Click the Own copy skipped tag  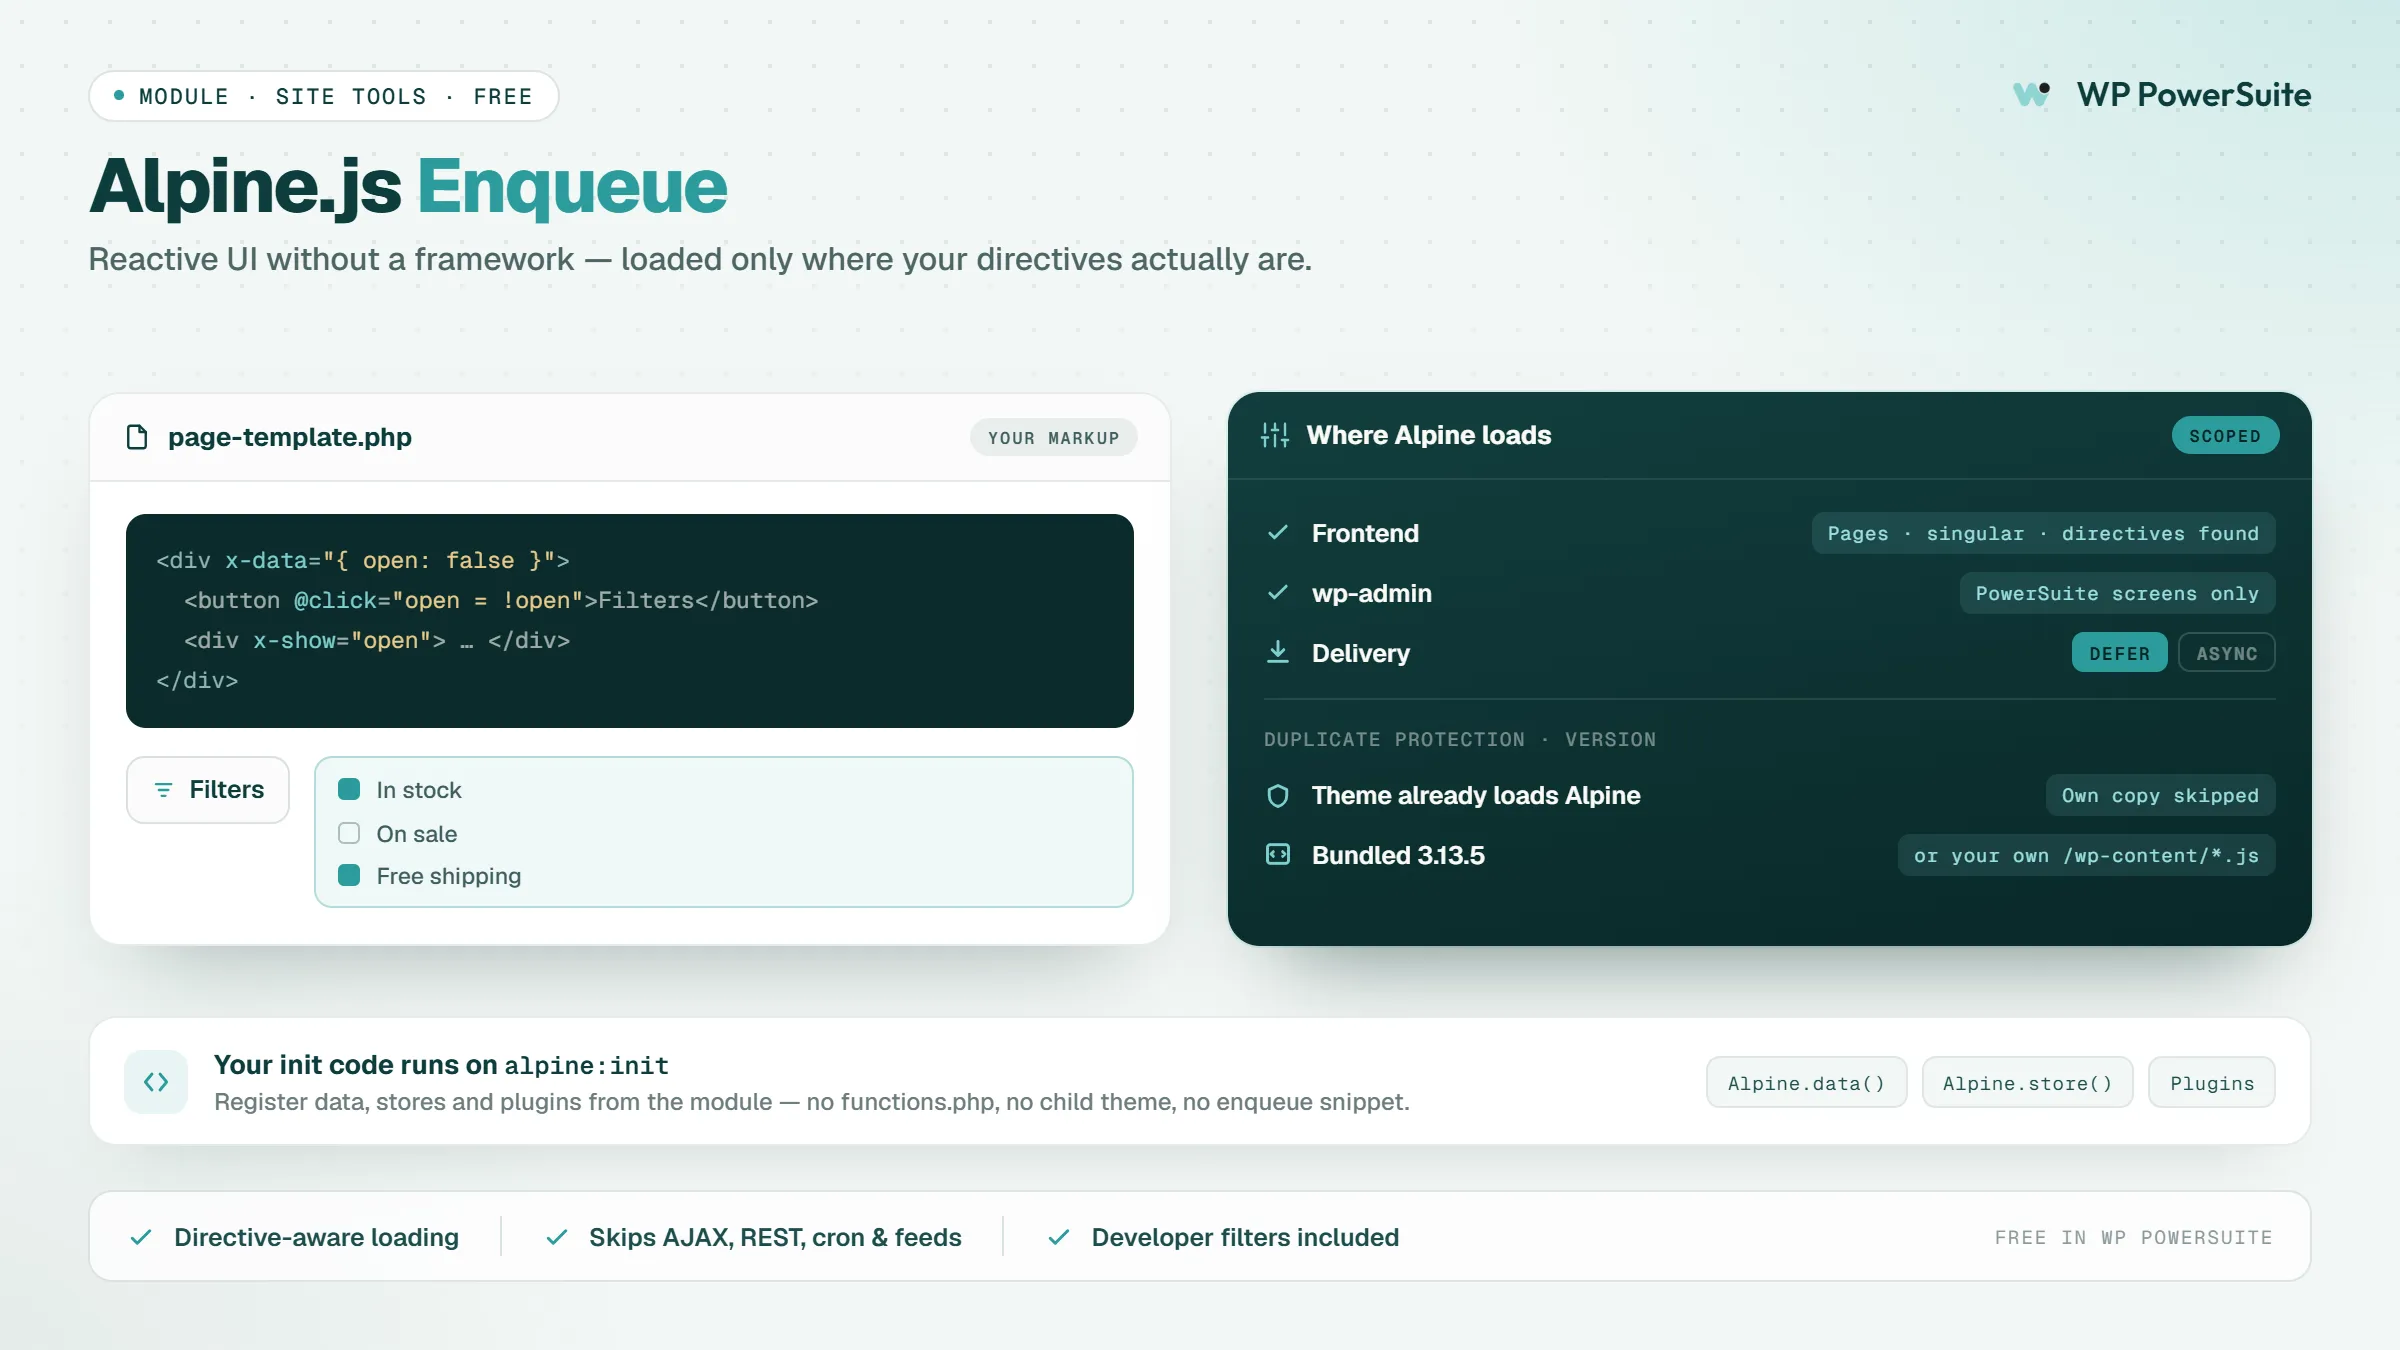[x=2160, y=795]
